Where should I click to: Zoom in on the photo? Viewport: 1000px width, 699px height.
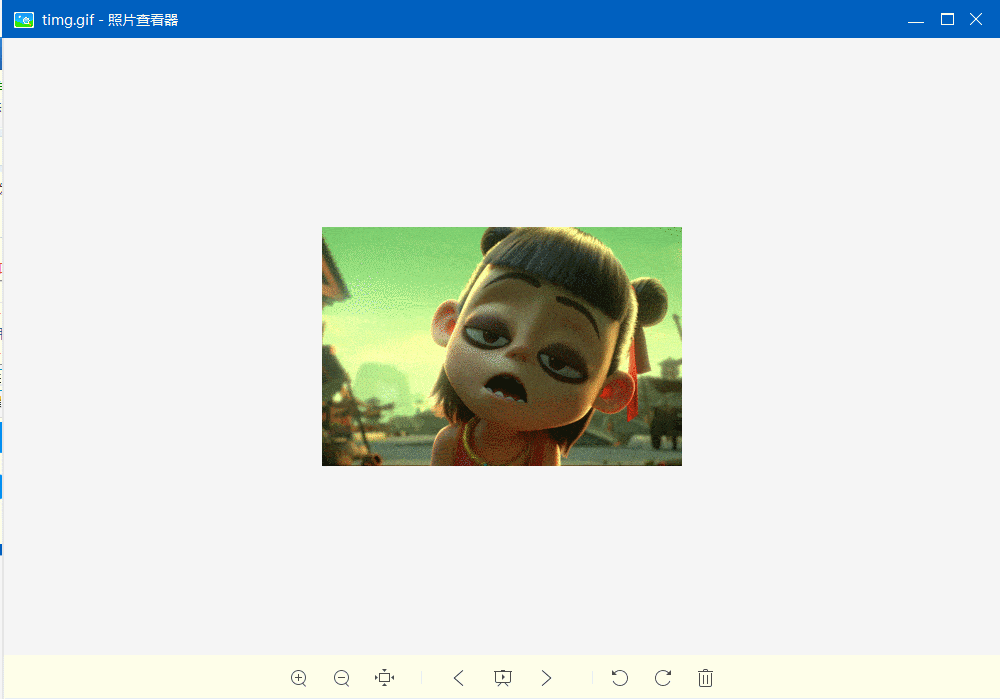click(298, 678)
